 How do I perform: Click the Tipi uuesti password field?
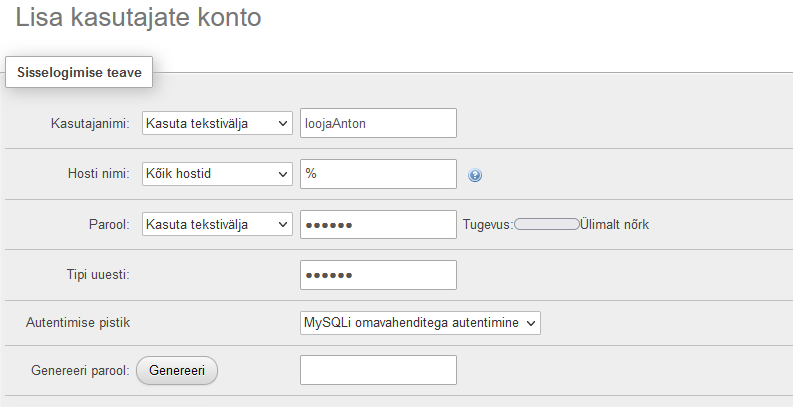coord(378,275)
